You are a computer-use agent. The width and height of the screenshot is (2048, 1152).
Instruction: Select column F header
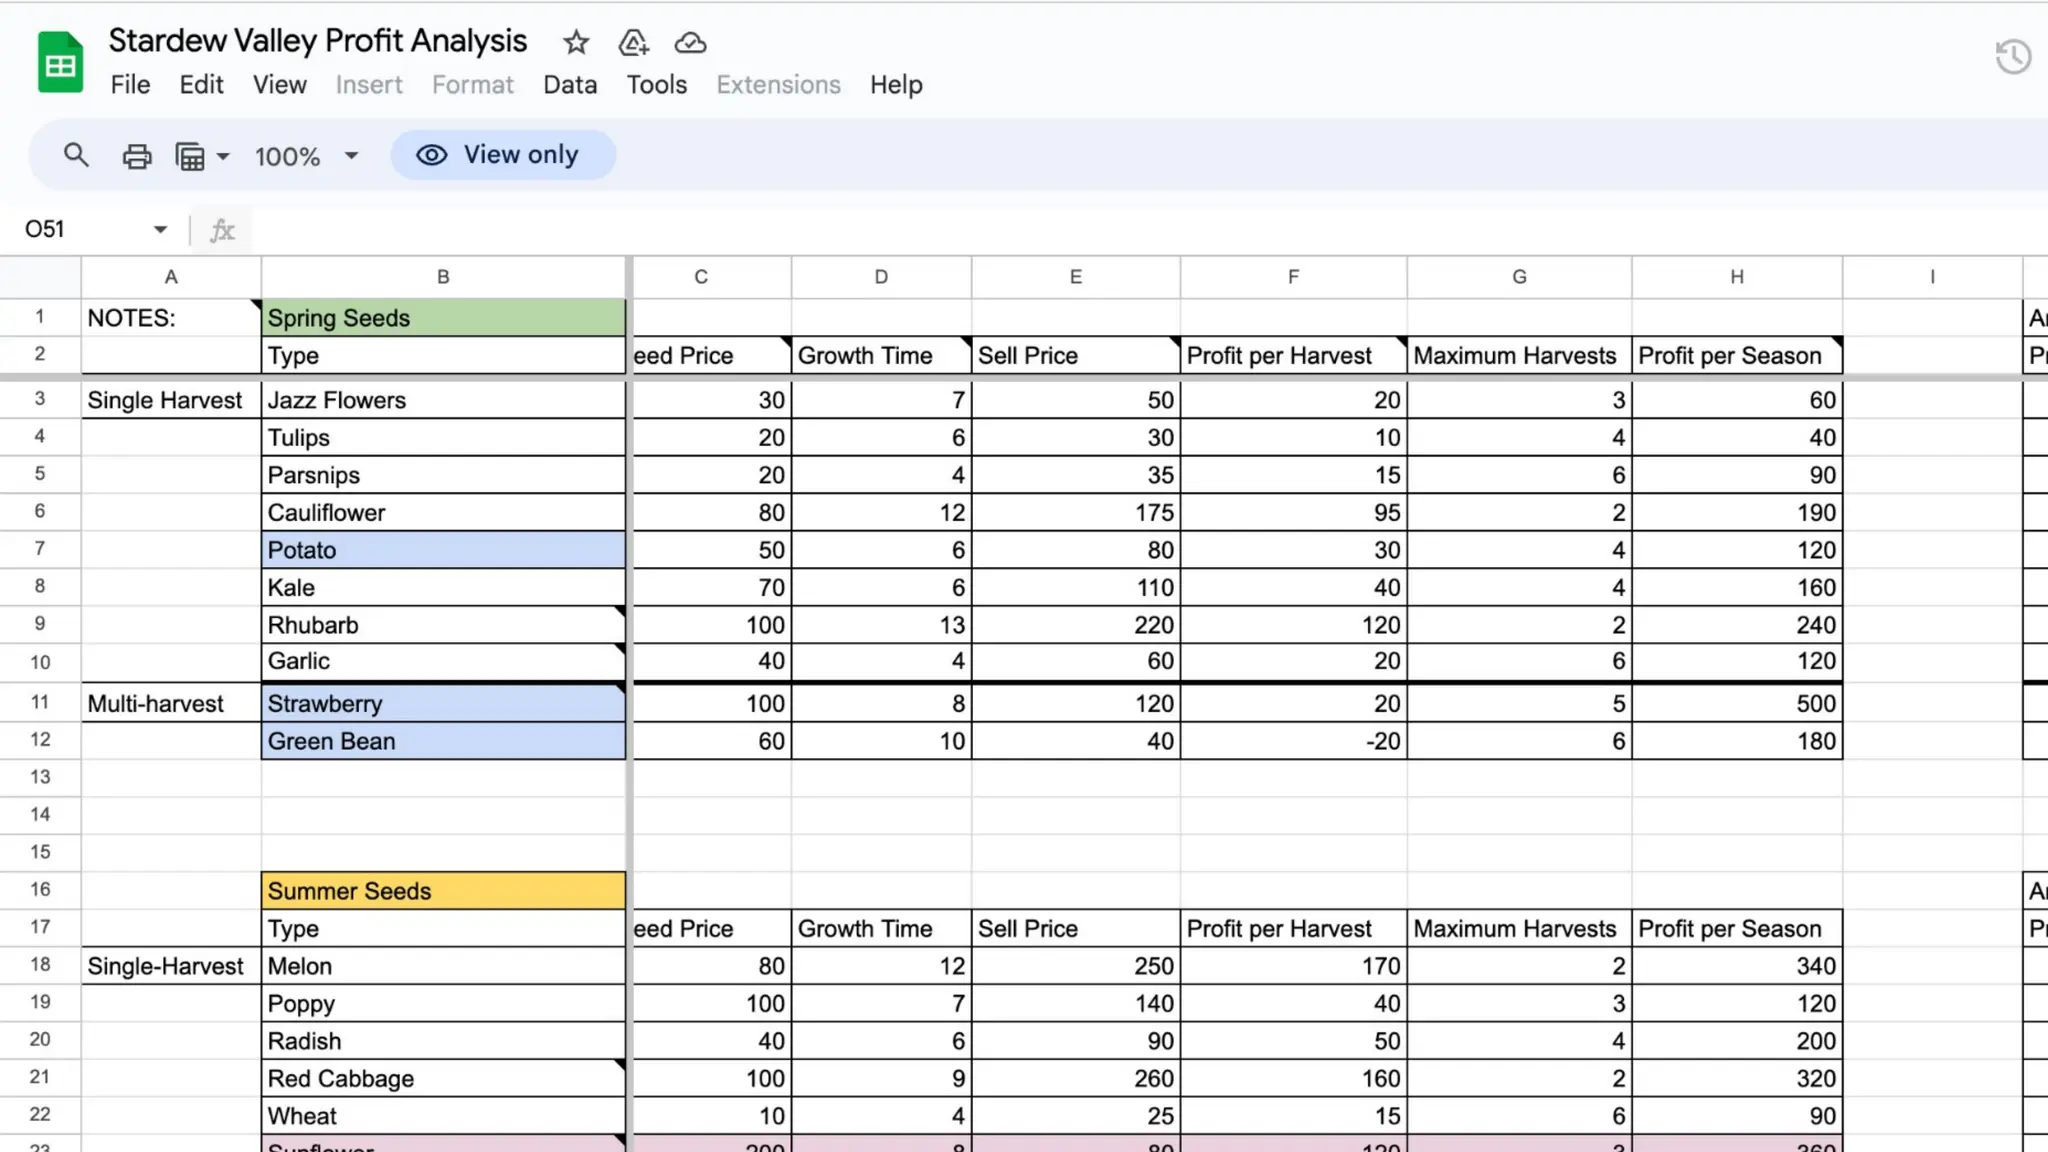tap(1293, 277)
